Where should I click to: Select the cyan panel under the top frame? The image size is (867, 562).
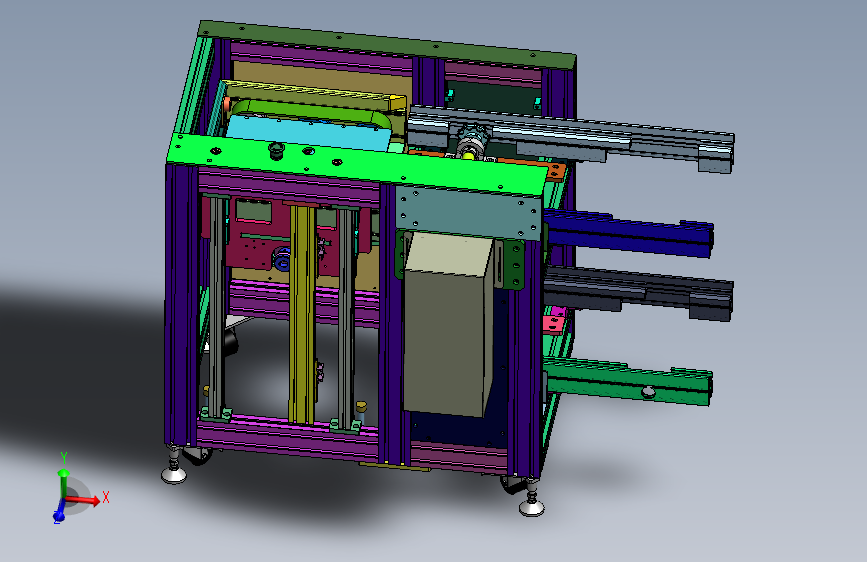click(x=310, y=132)
